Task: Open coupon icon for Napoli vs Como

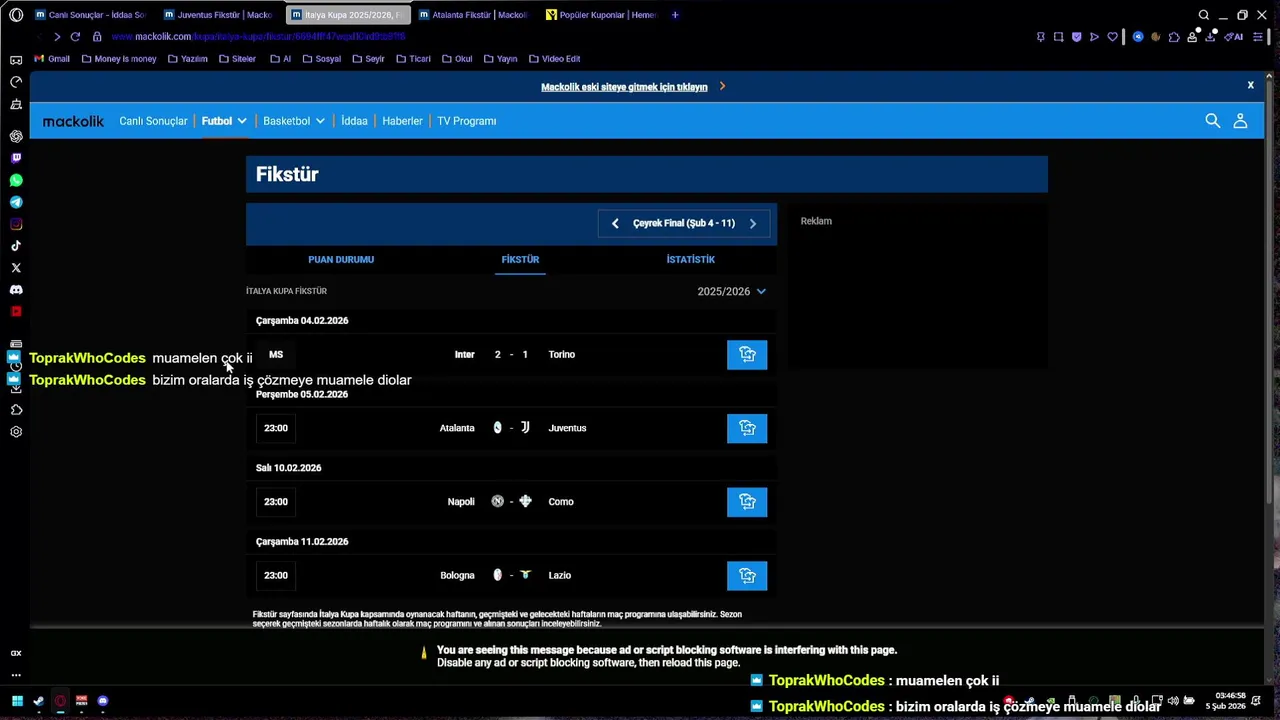Action: coord(747,502)
